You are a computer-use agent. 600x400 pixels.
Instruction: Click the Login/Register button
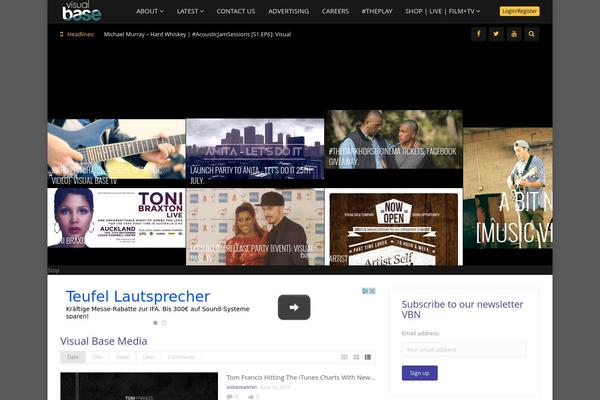(519, 11)
